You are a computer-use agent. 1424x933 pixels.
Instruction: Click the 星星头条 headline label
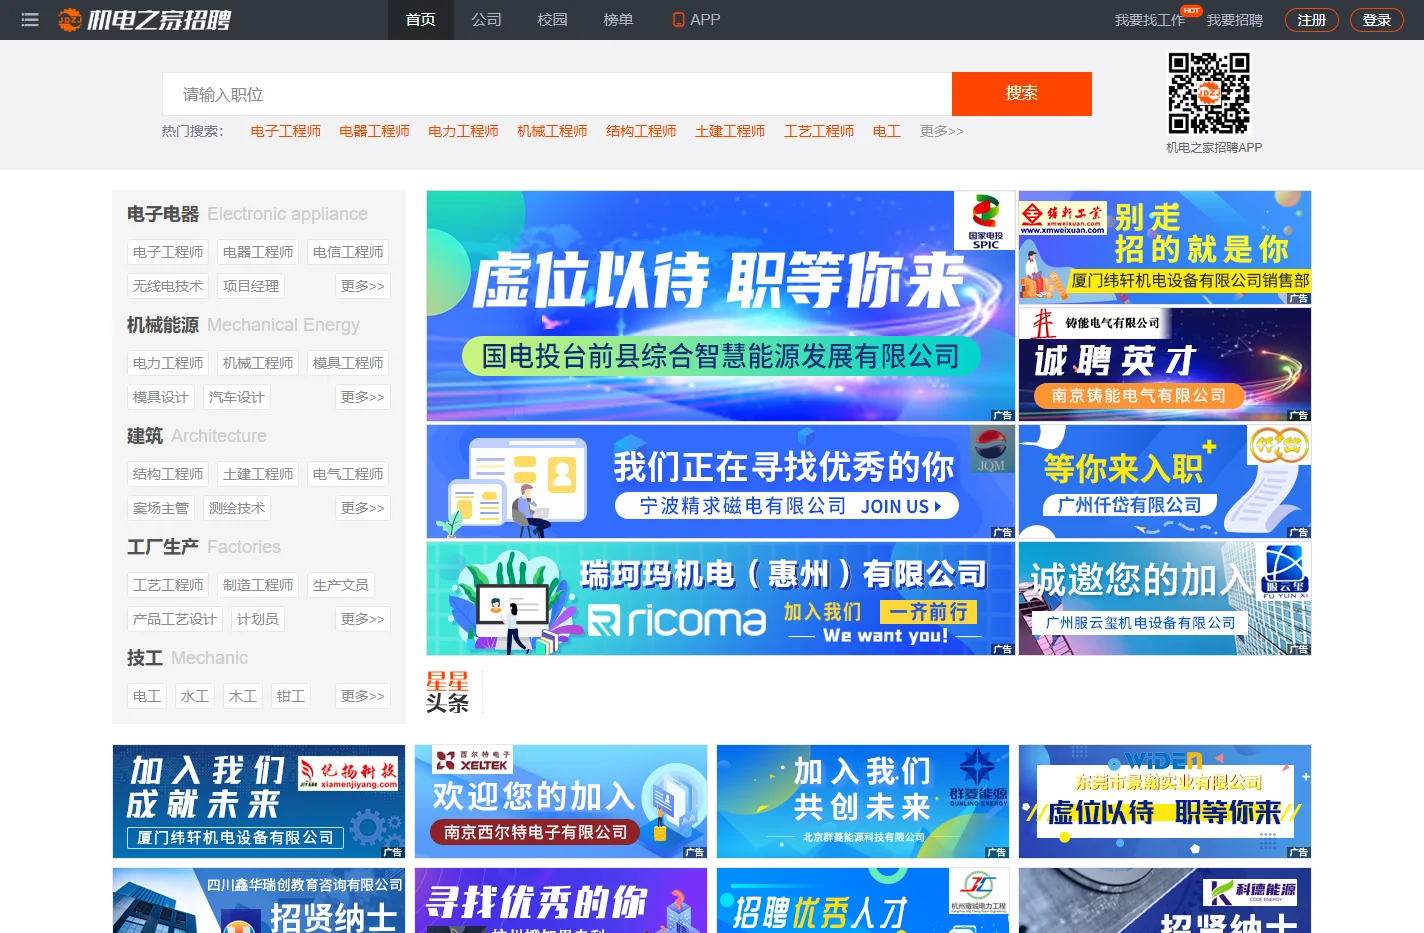(x=447, y=692)
